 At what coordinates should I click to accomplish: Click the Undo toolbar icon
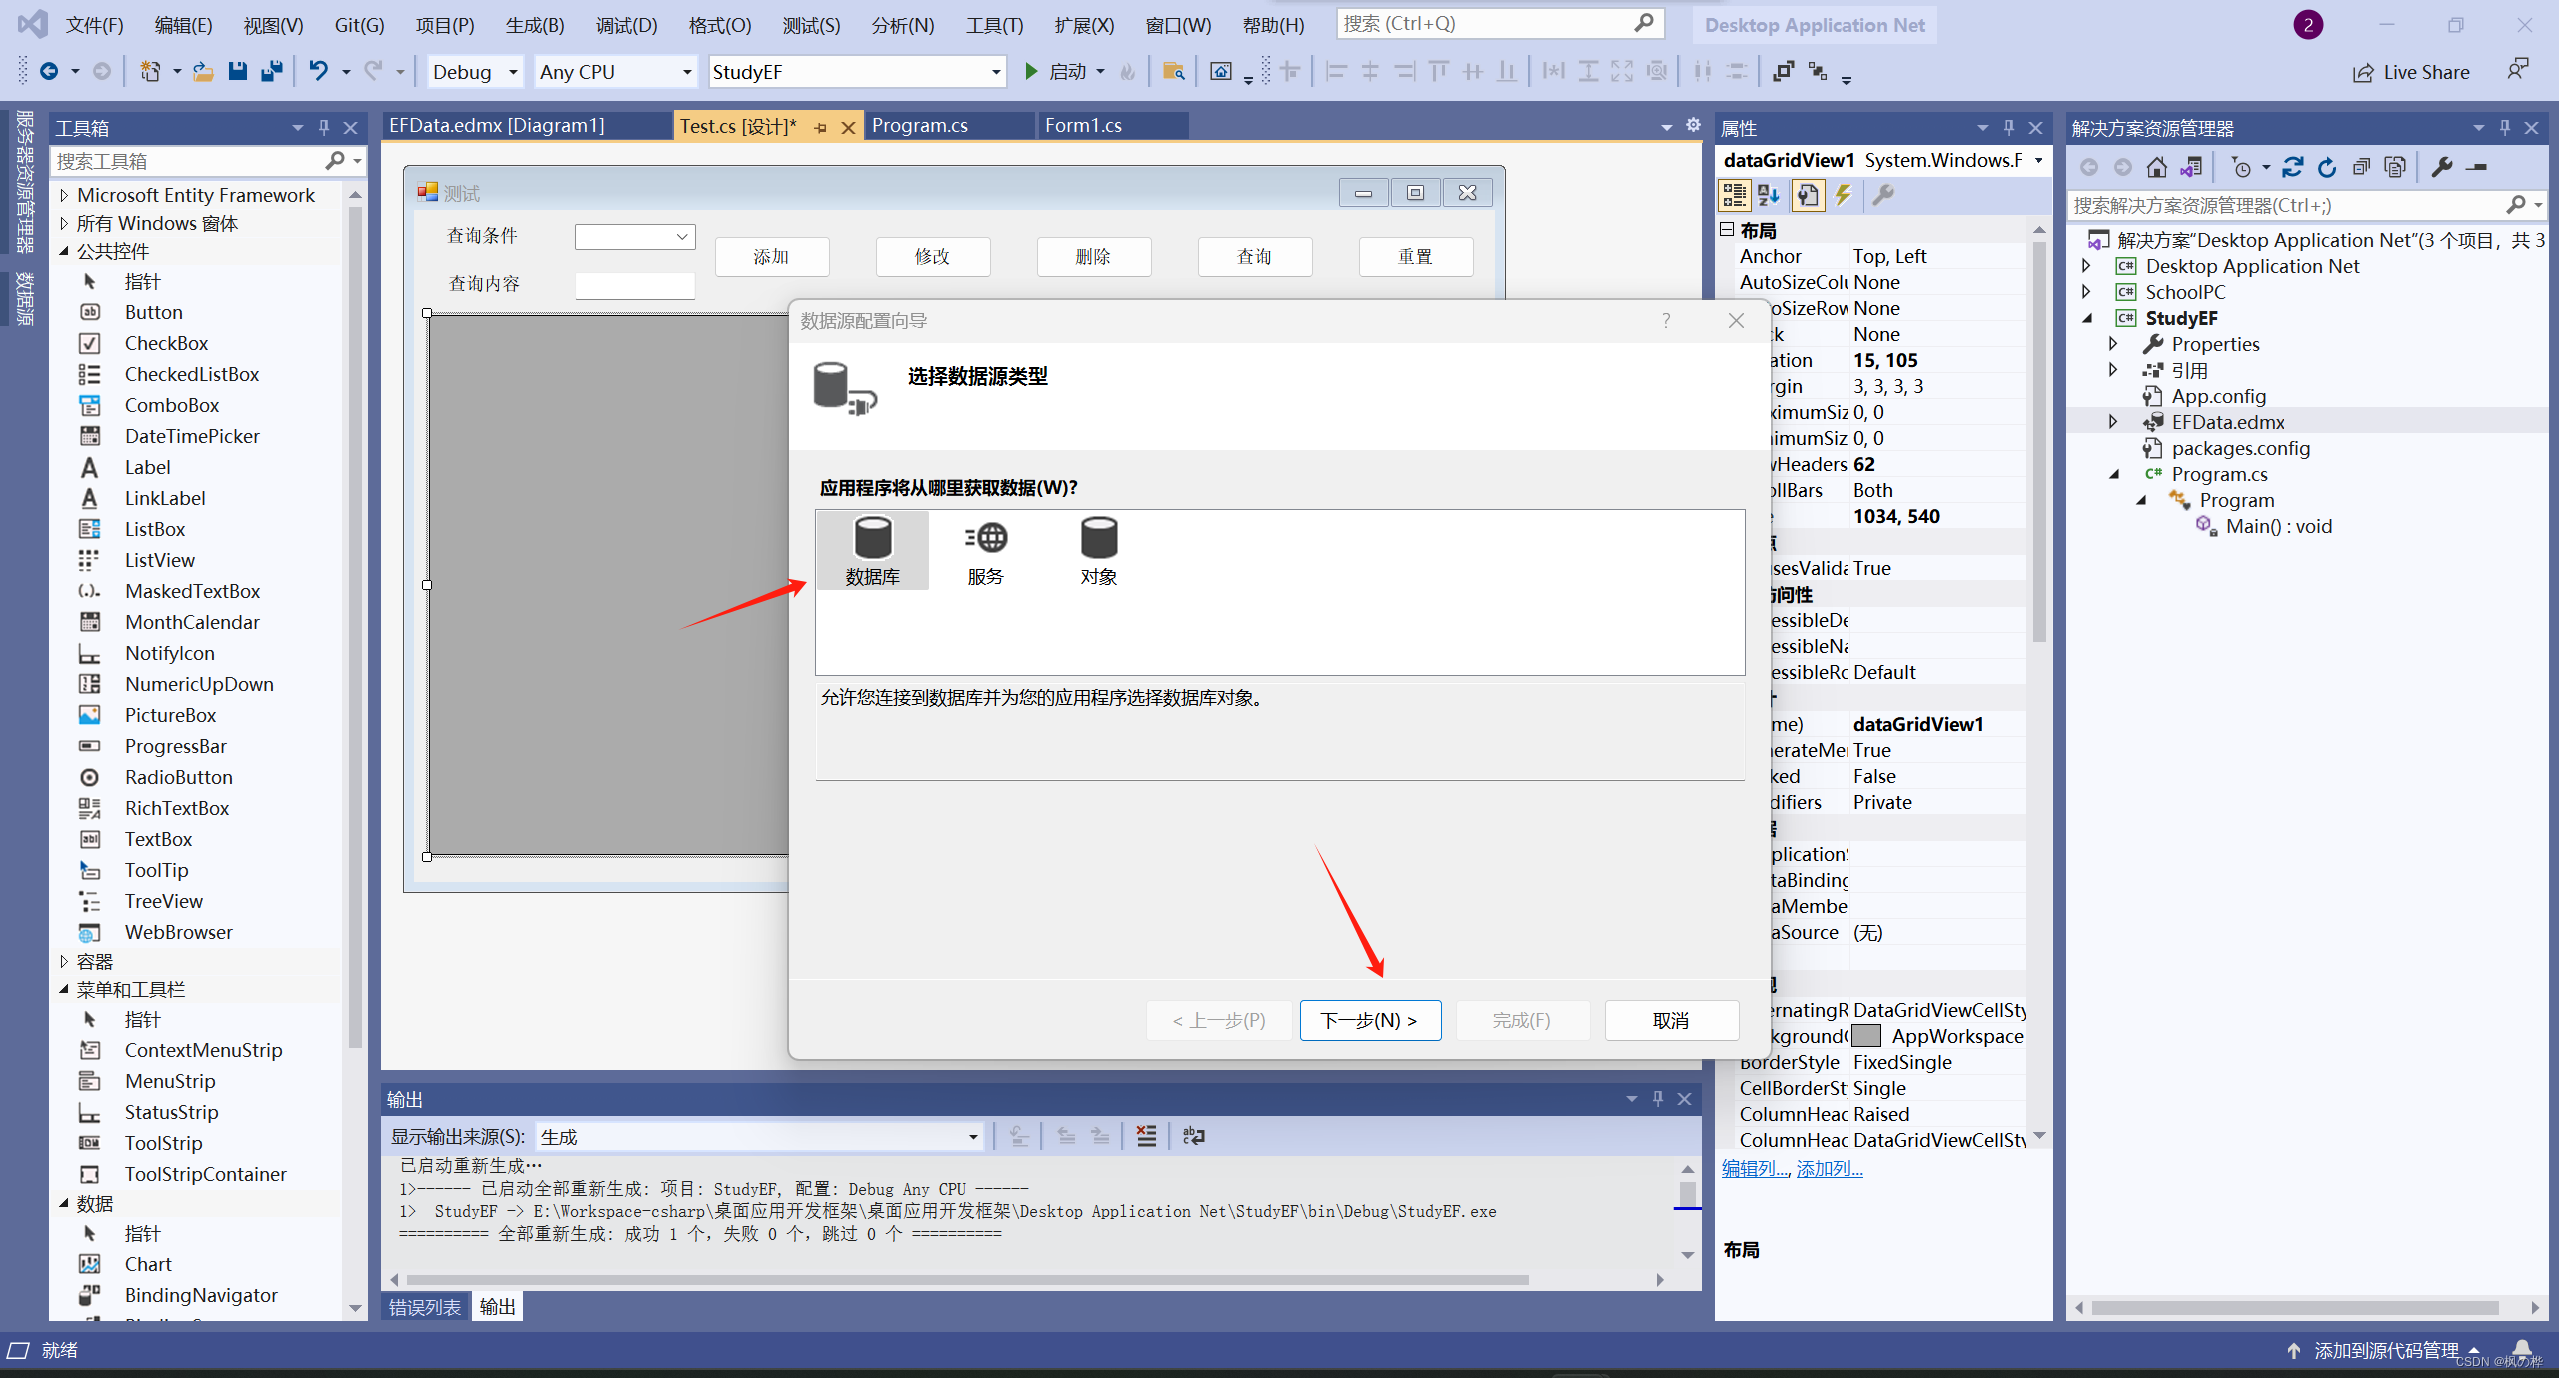pyautogui.click(x=318, y=71)
